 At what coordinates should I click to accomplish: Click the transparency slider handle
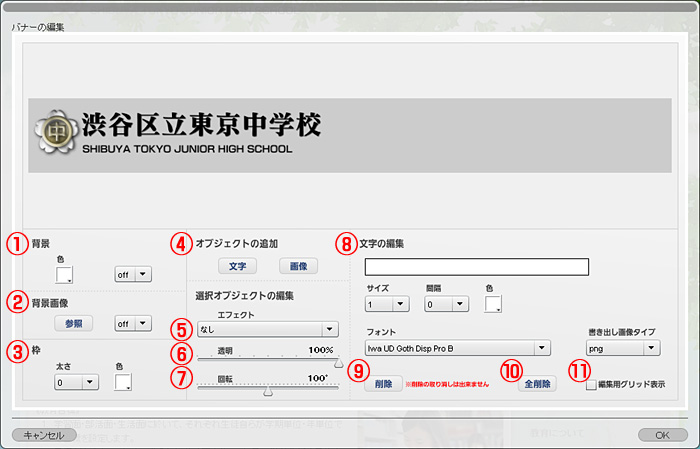tap(338, 363)
